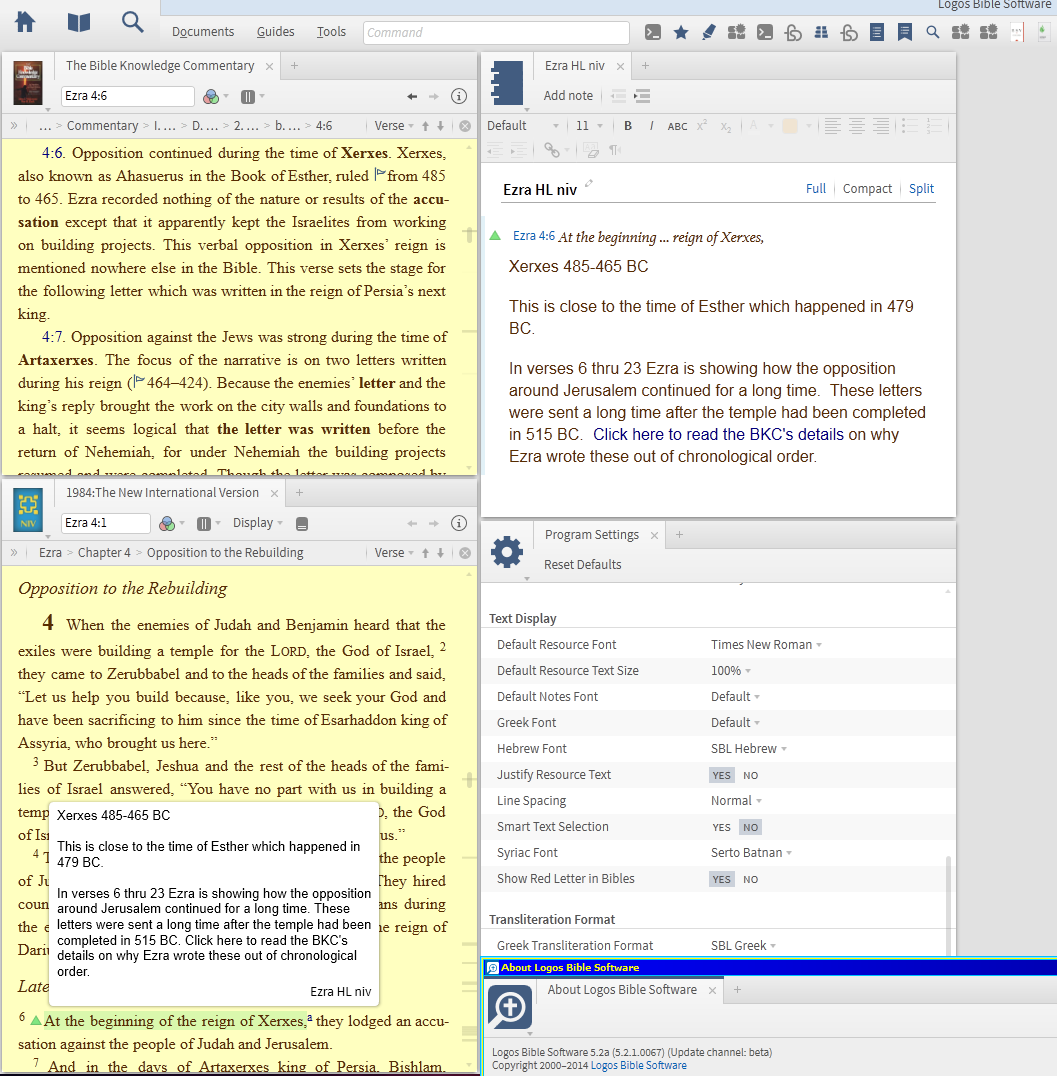Change Default Resource Font Times New Roman dropdown
Viewport: 1057px width, 1076px height.
pos(766,644)
